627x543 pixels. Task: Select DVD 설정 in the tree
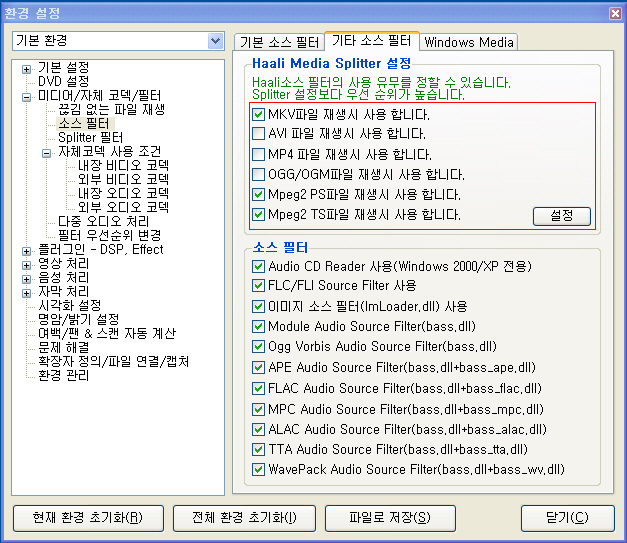[x=64, y=82]
